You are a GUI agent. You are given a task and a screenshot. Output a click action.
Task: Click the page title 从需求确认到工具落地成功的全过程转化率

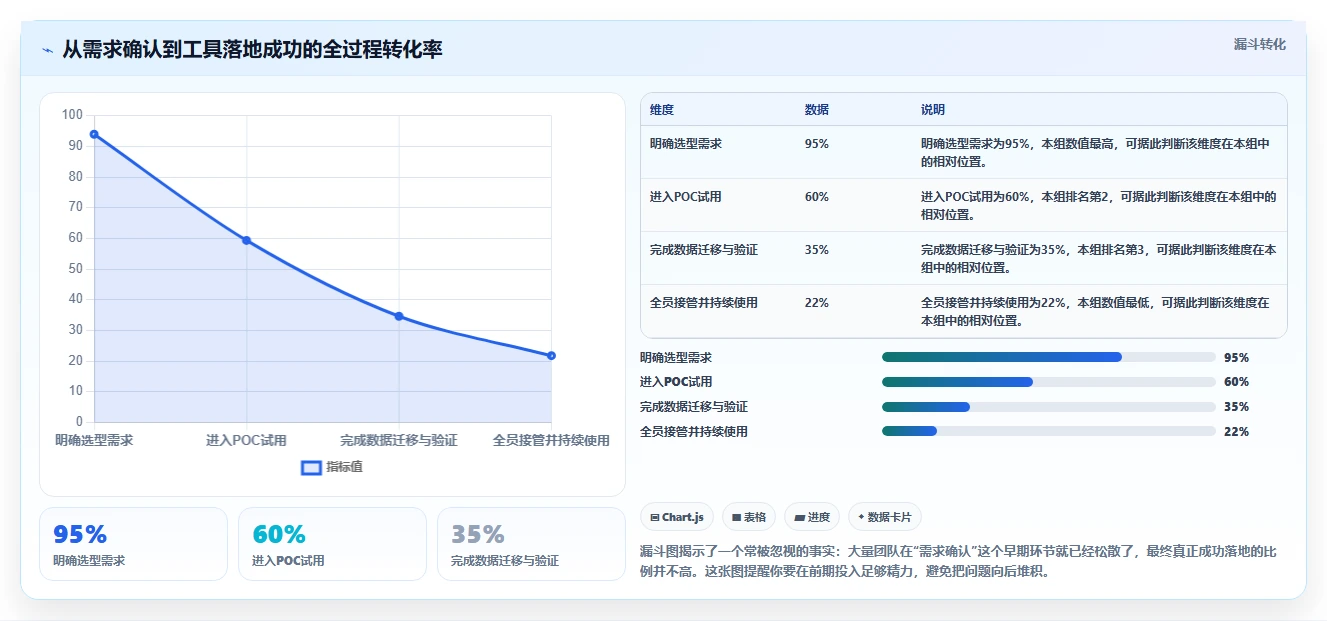[x=253, y=50]
